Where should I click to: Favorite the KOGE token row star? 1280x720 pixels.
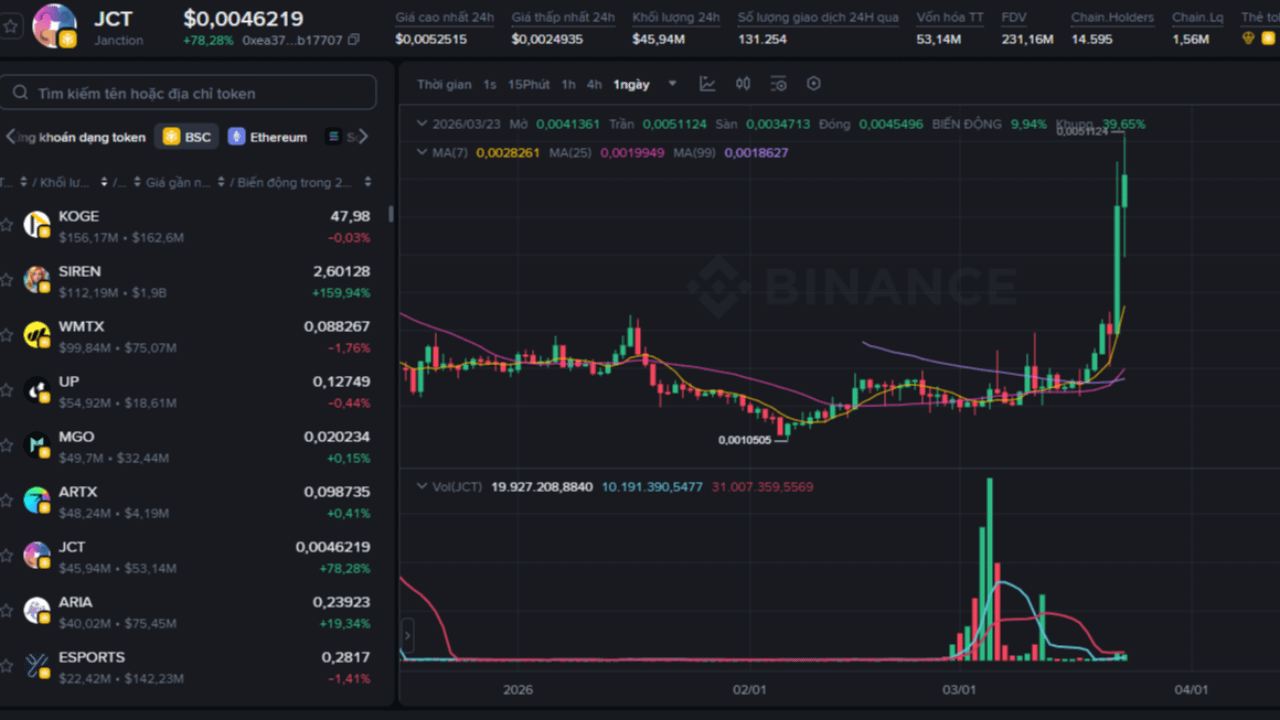(7, 225)
